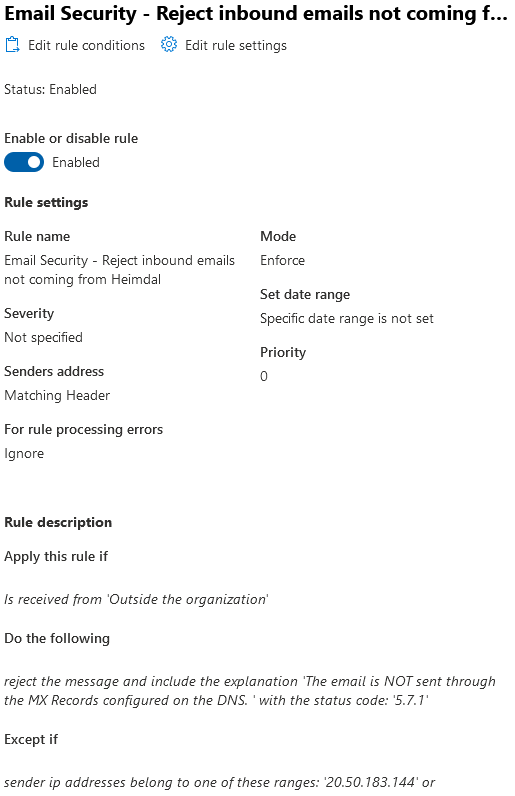Click the Enabled label beside the toggle

[x=76, y=162]
